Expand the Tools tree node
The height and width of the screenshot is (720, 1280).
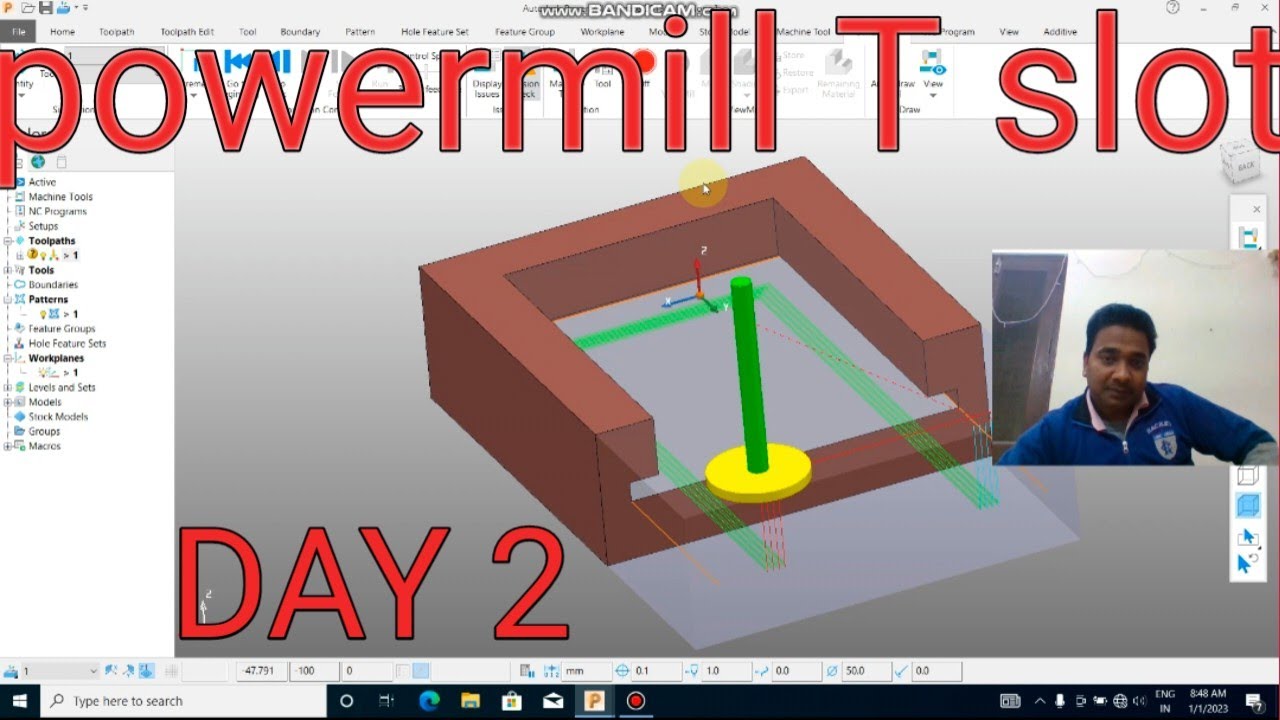pos(8,270)
